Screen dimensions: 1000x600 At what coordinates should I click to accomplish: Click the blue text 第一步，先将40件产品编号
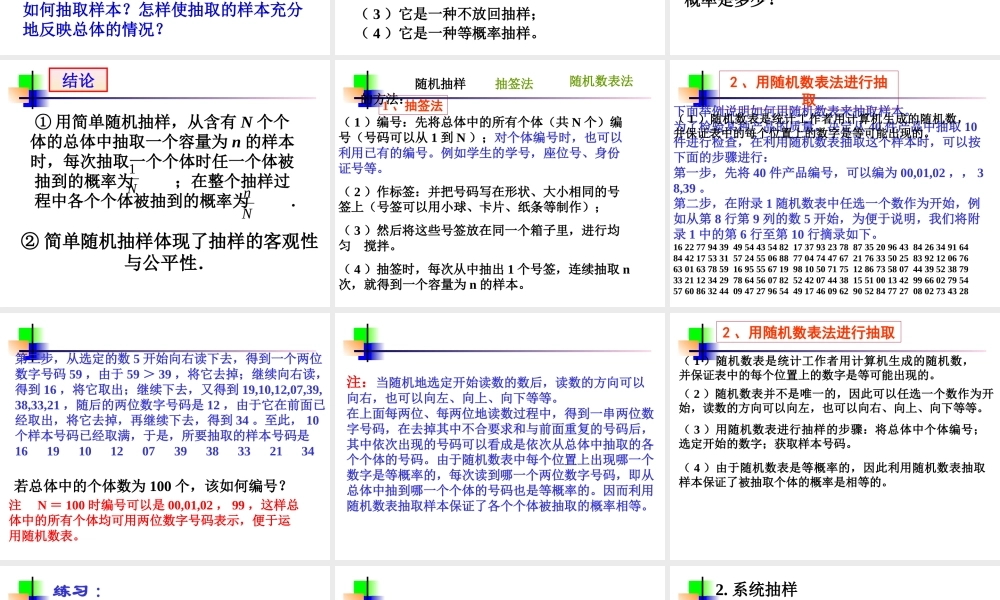pyautogui.click(x=828, y=180)
